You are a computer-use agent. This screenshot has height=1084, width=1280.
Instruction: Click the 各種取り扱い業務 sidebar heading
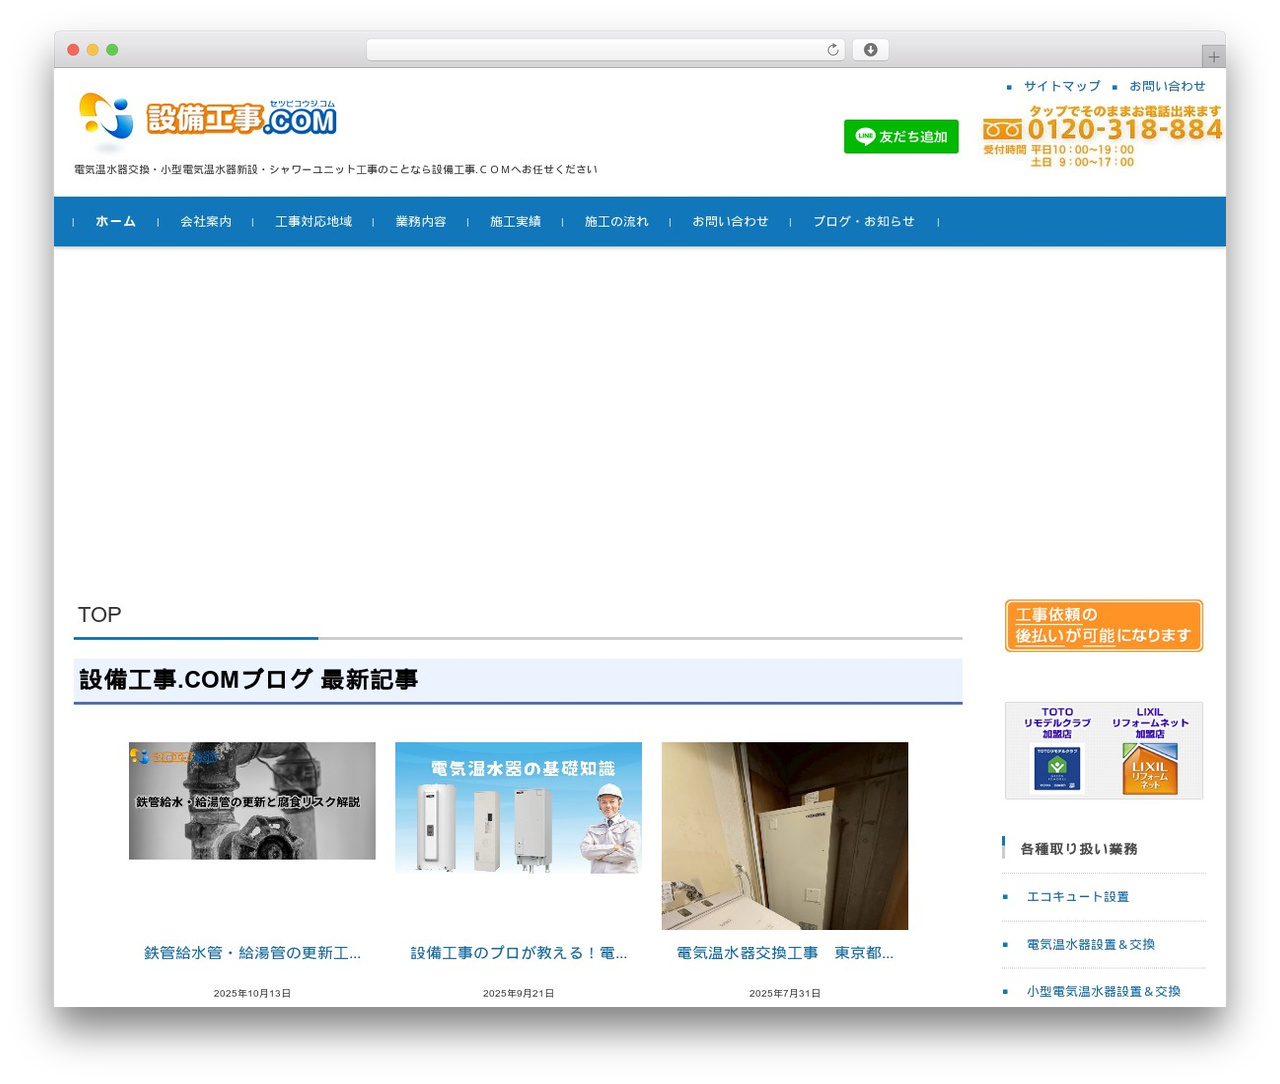pos(1079,849)
